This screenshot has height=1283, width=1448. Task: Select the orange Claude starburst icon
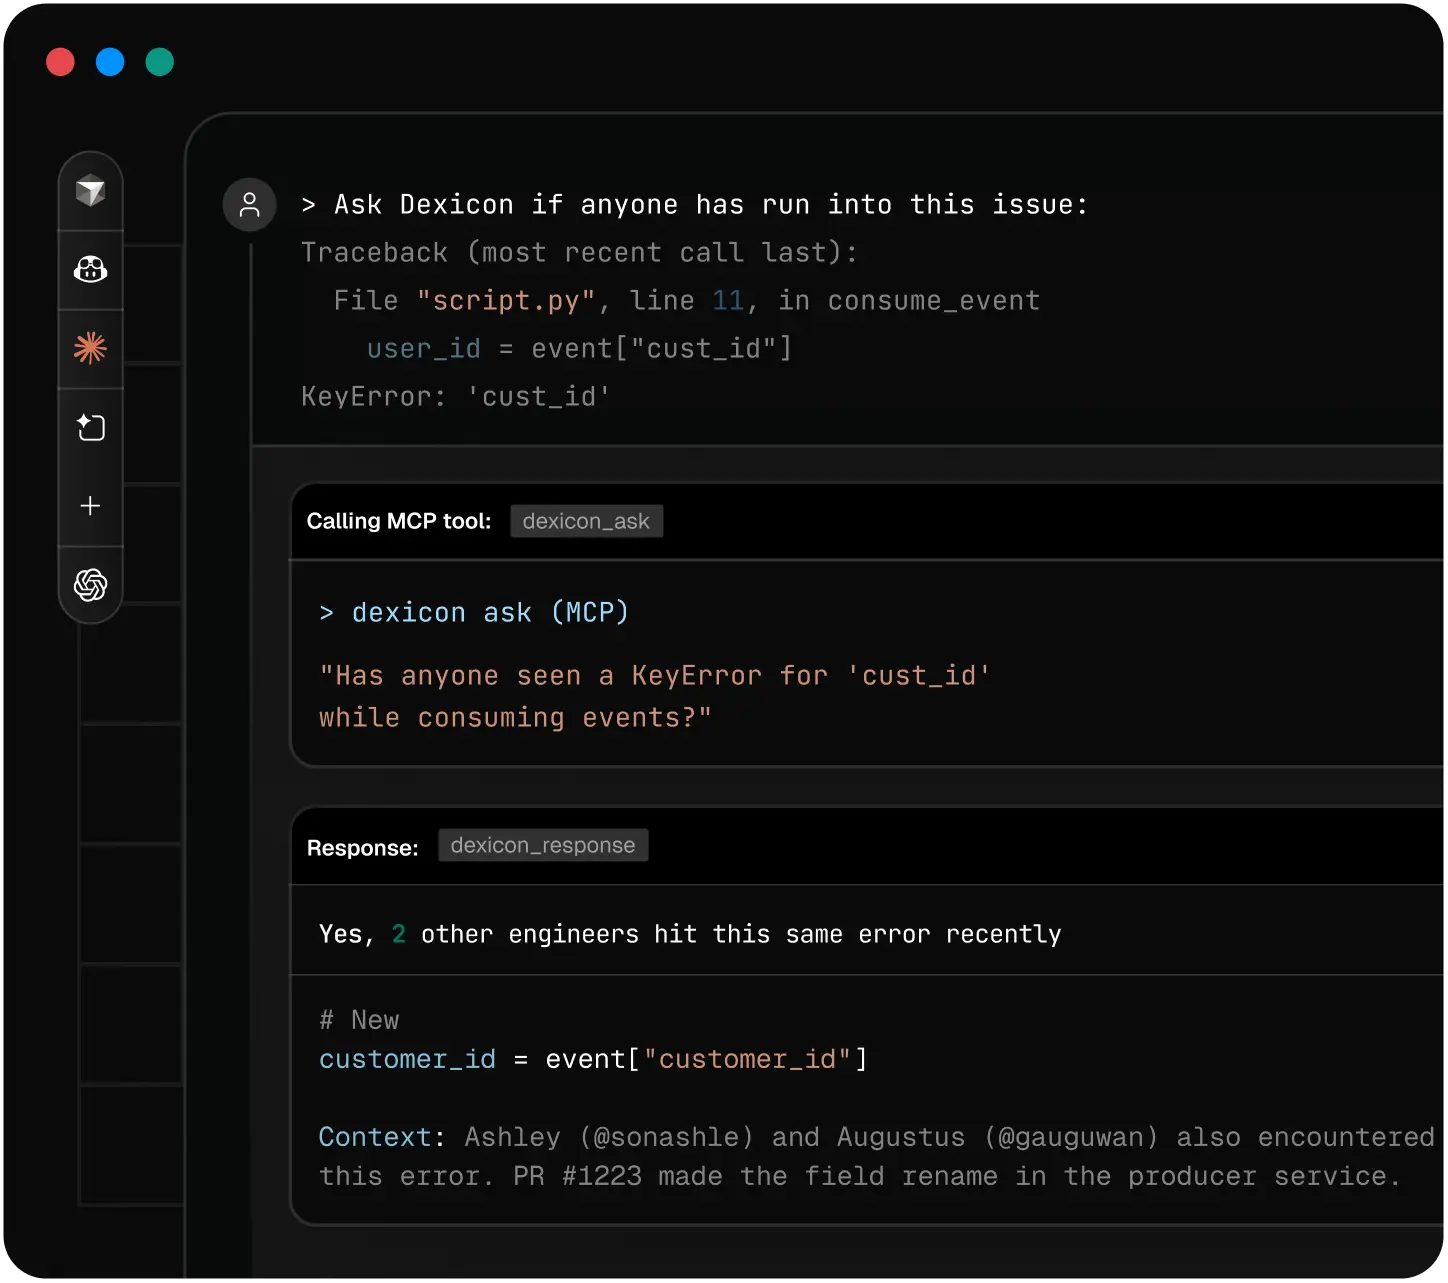tap(91, 348)
